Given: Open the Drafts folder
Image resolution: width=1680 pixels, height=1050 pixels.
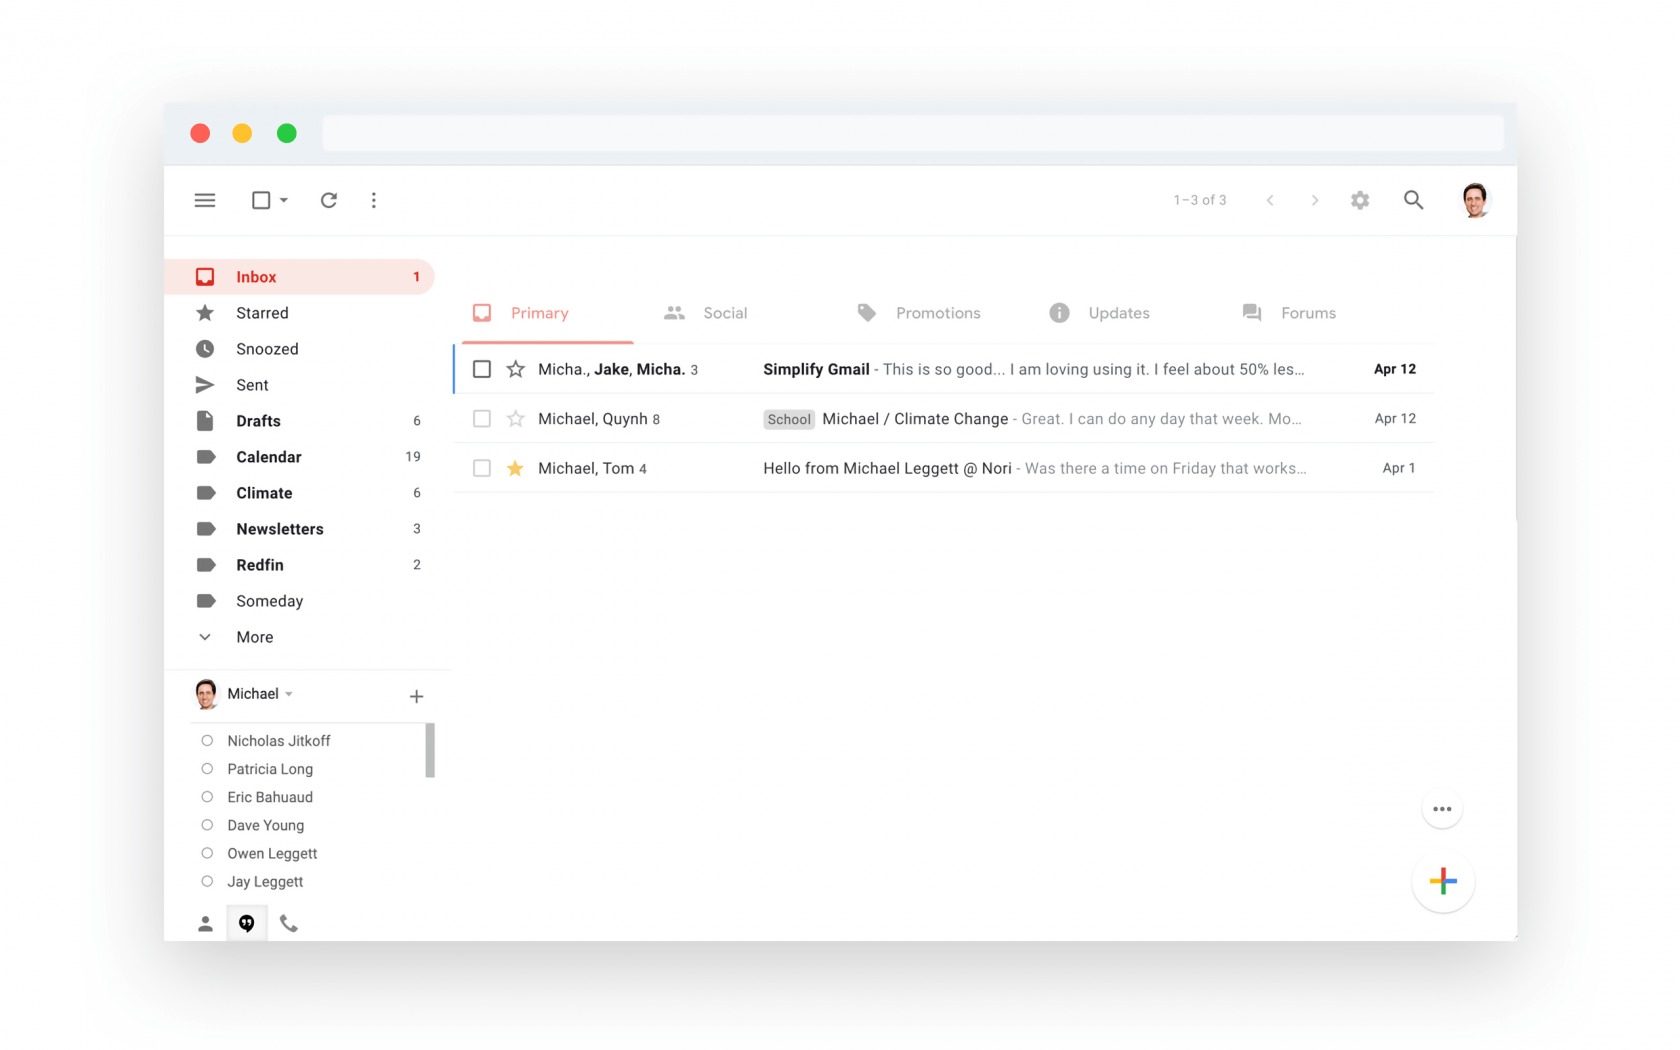Looking at the screenshot, I should tap(258, 421).
